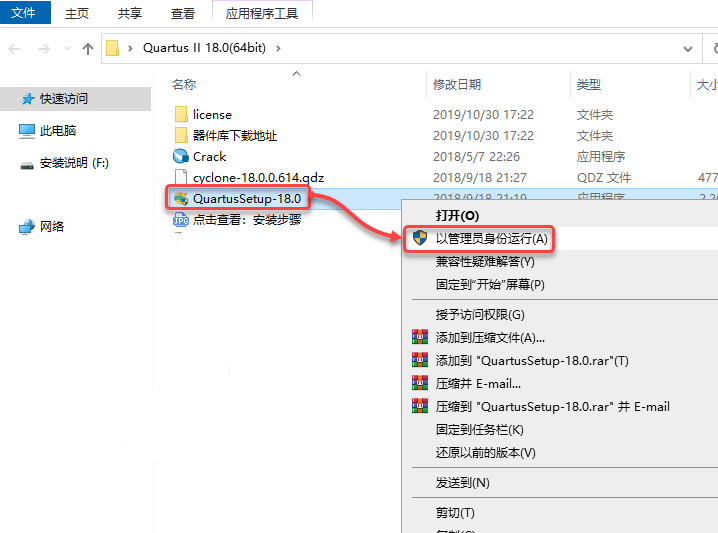Click the 器件库下载地址 folder icon
The width and height of the screenshot is (718, 533).
(x=181, y=136)
